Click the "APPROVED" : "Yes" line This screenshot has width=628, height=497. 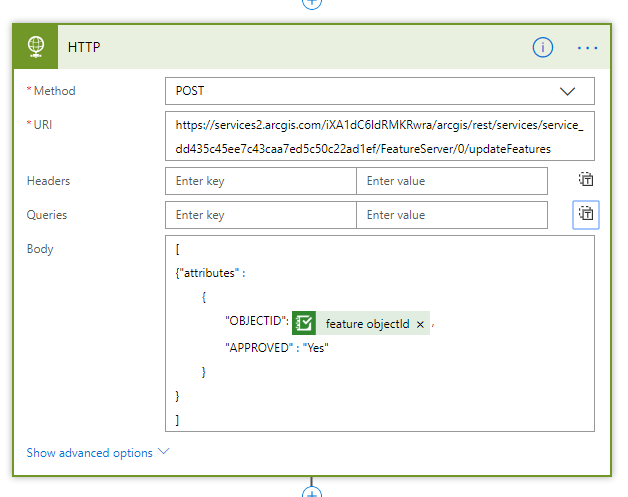coord(277,347)
